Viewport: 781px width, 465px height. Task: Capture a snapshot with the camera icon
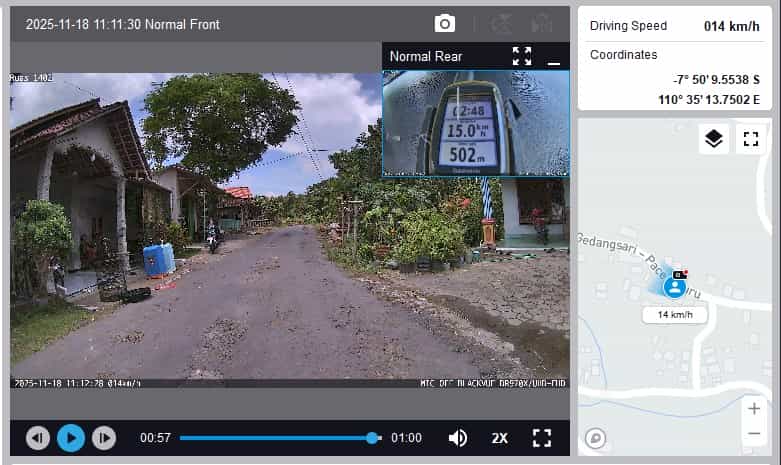[444, 24]
